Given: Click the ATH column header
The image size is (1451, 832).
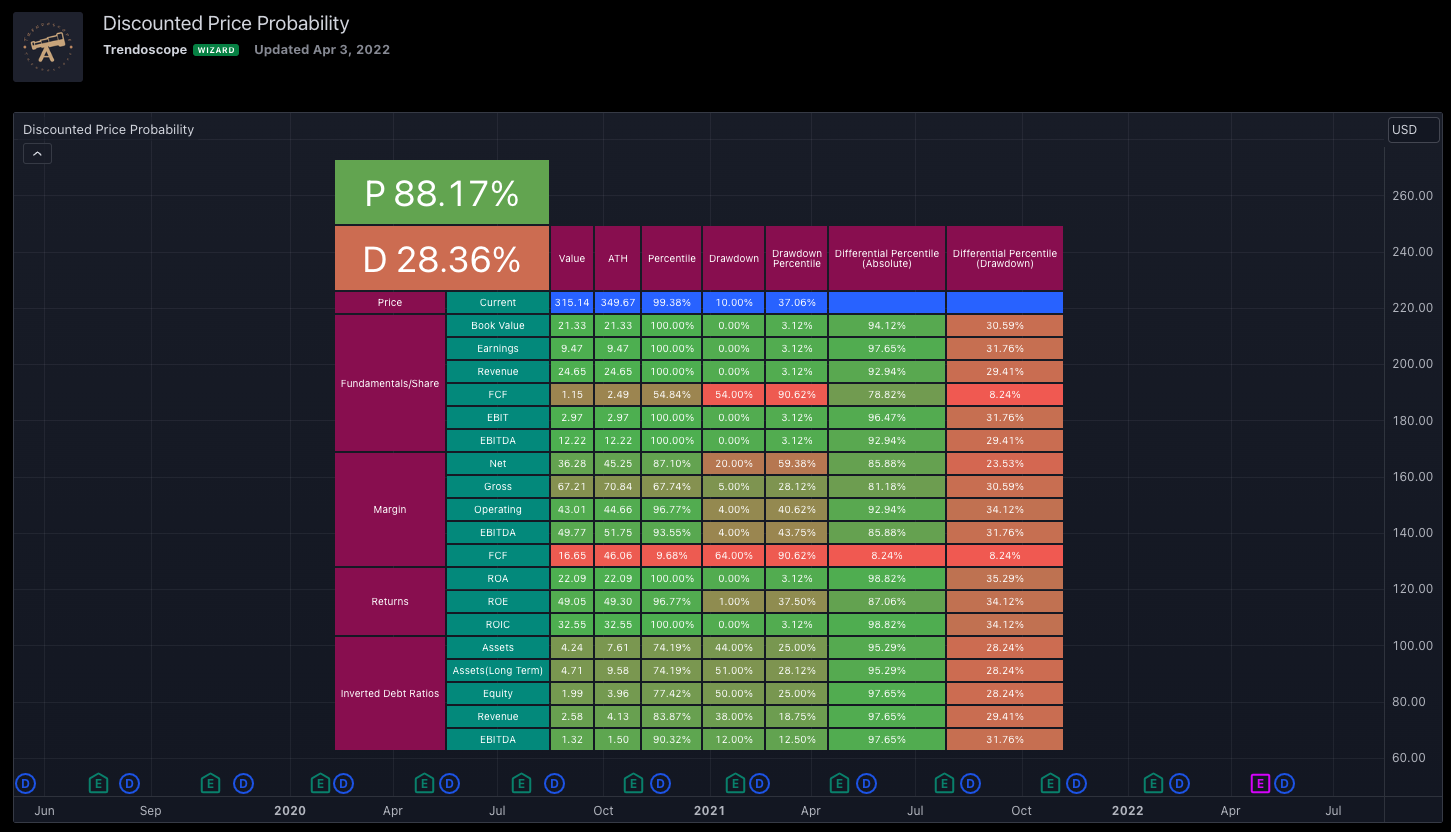Looking at the screenshot, I should pos(618,258).
